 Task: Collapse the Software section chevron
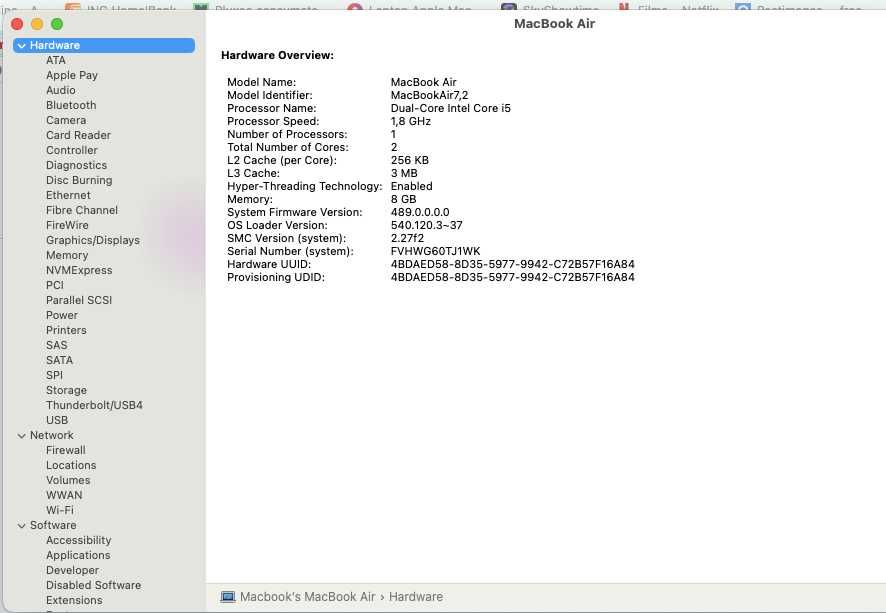pyautogui.click(x=21, y=525)
